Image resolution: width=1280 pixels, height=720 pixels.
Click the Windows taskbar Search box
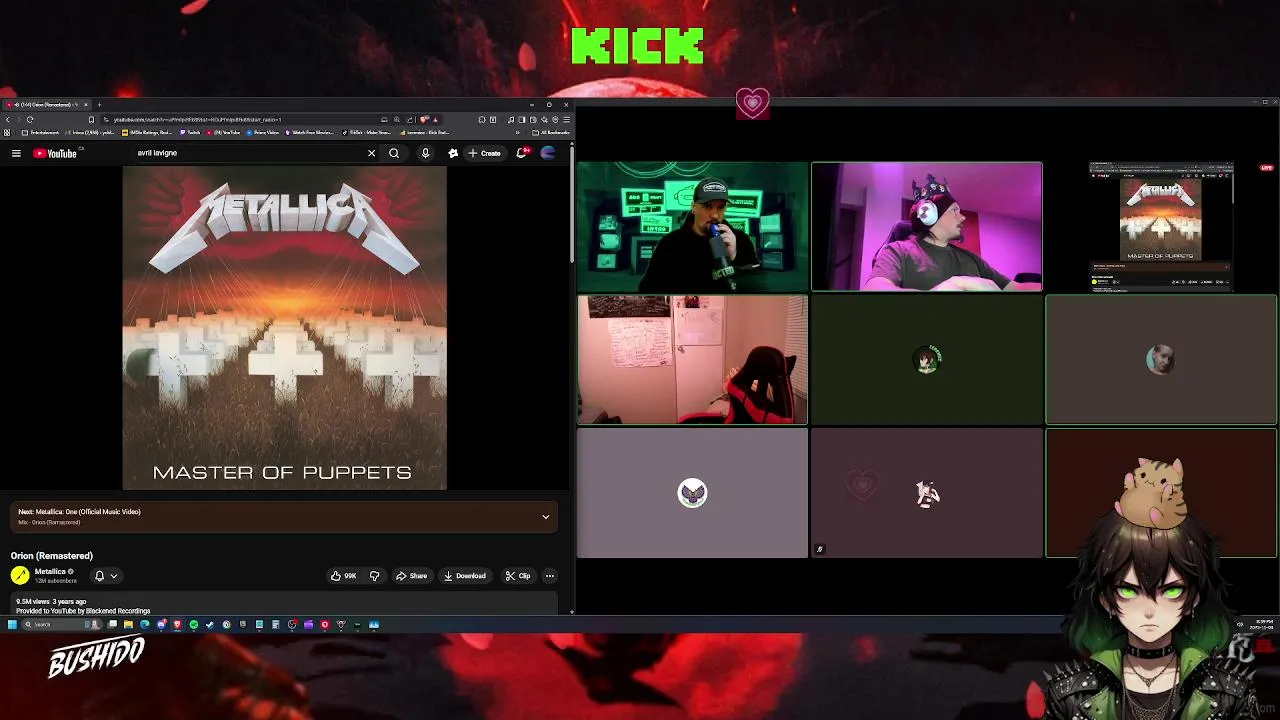tap(62, 624)
